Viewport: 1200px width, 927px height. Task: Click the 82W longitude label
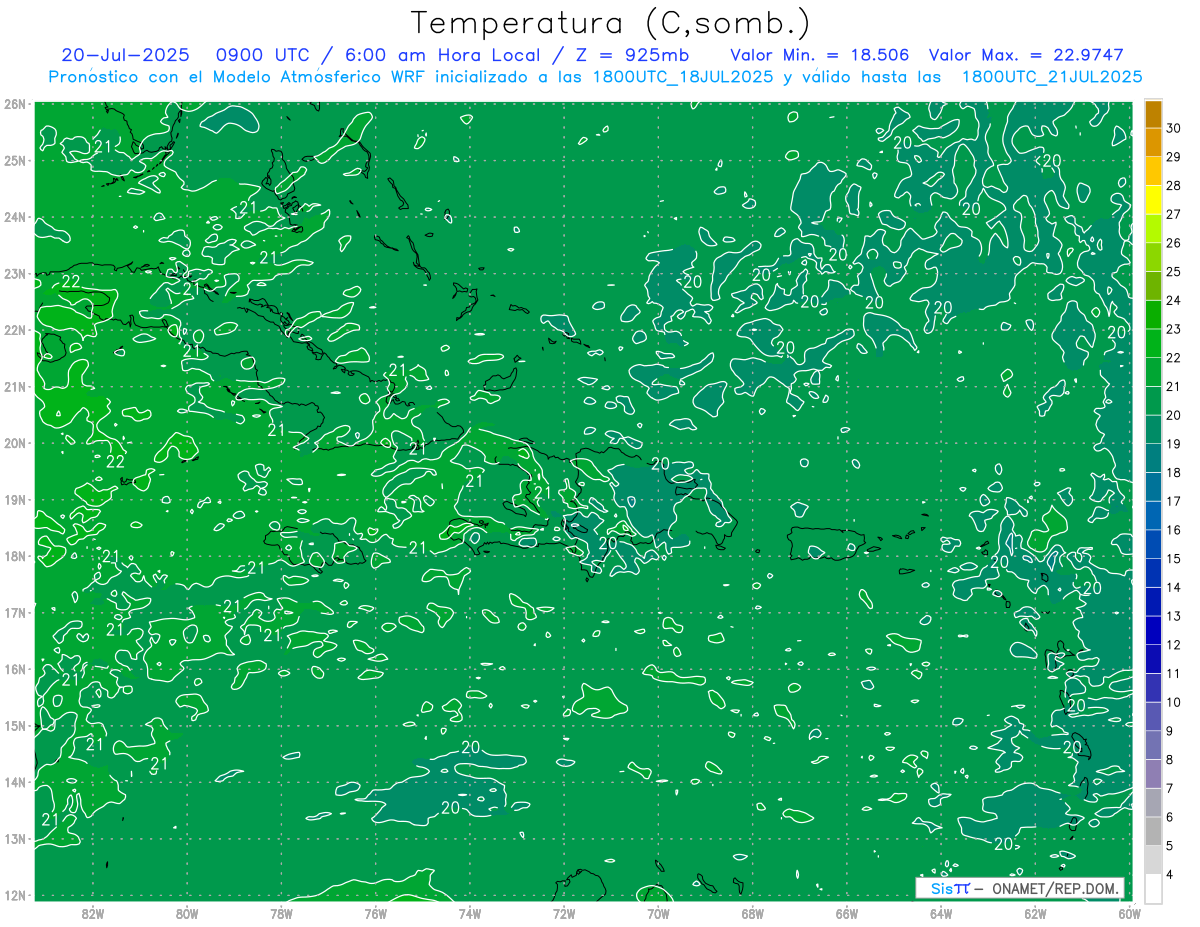tap(92, 913)
